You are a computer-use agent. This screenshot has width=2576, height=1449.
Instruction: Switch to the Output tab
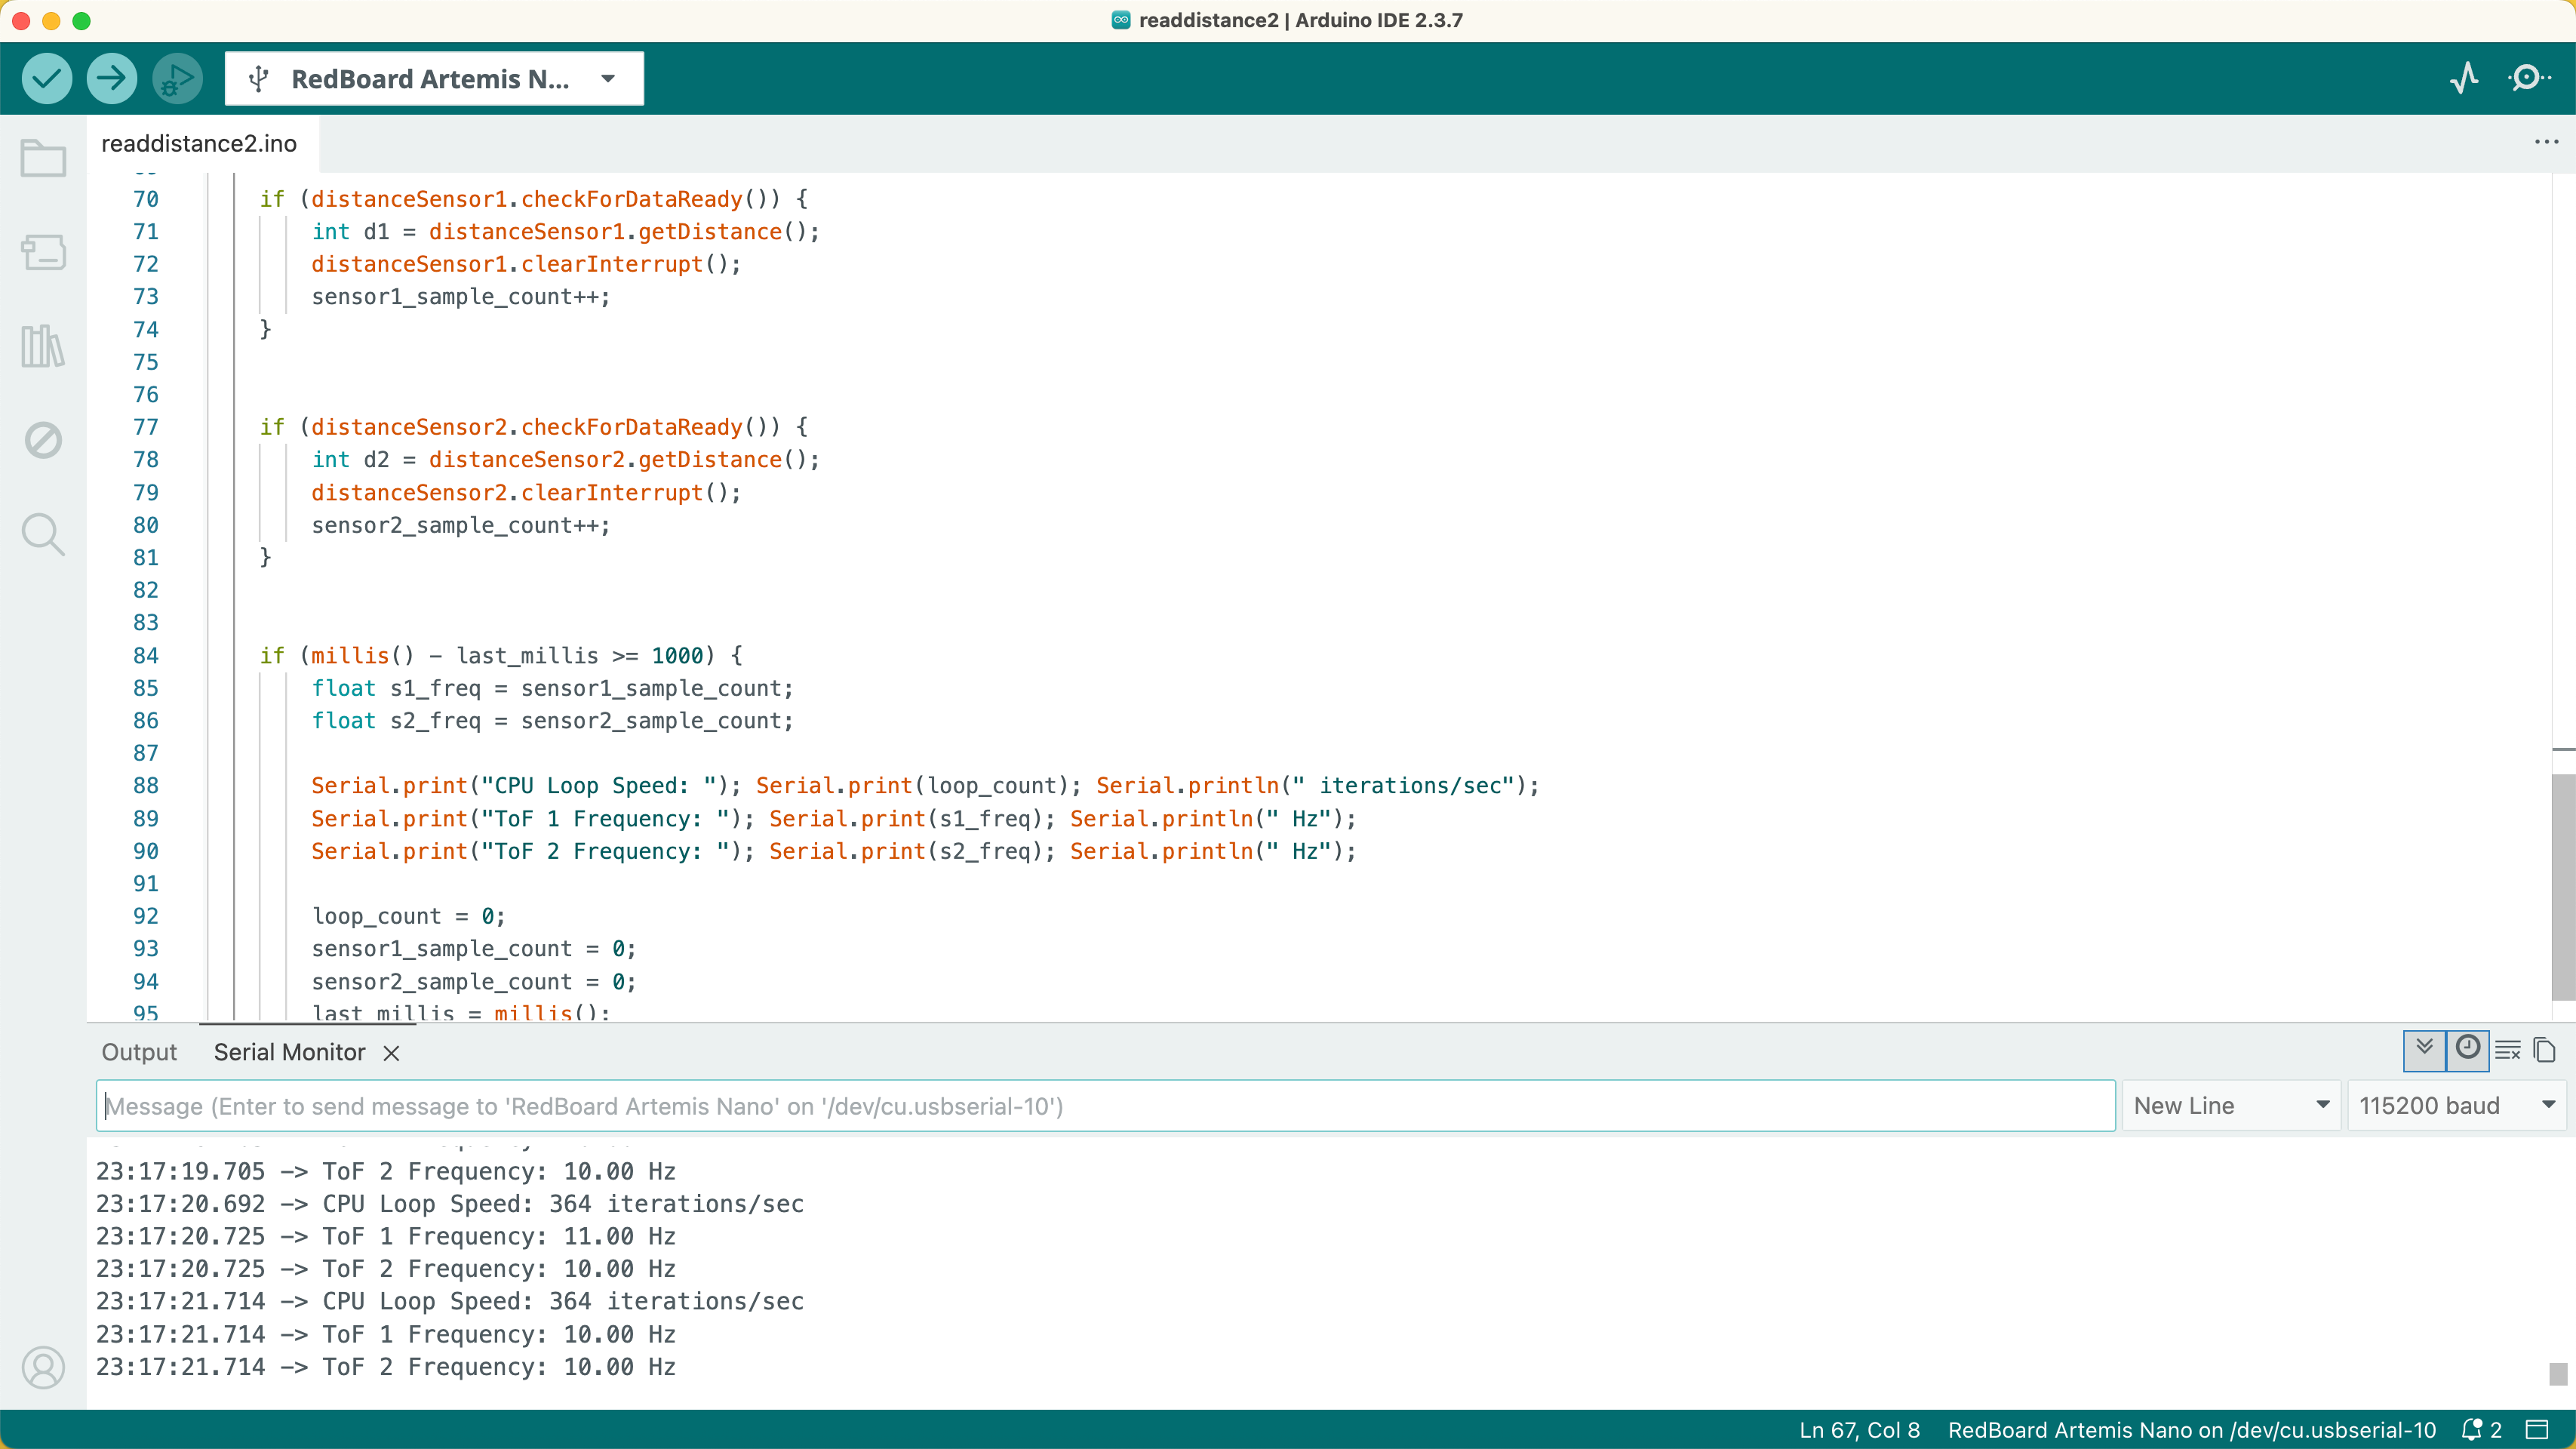coord(139,1052)
